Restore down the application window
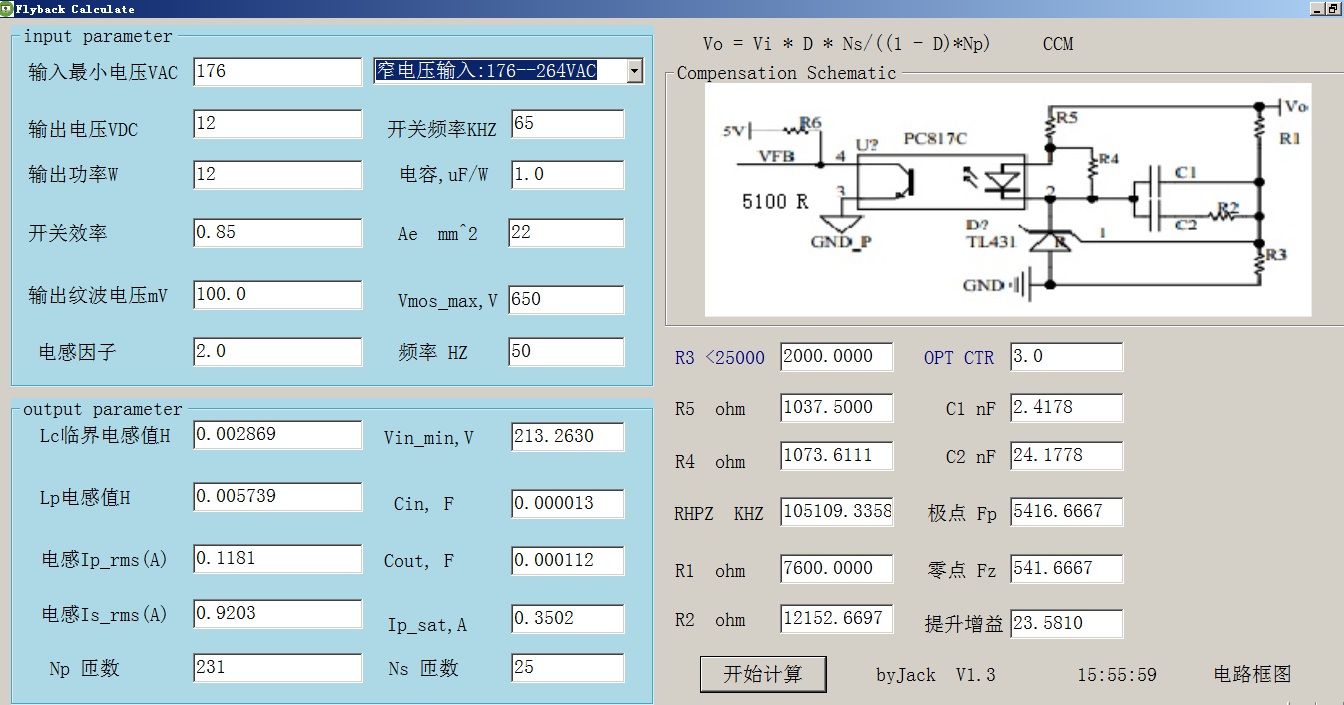Viewport: 1344px width, 705px height. point(1334,8)
